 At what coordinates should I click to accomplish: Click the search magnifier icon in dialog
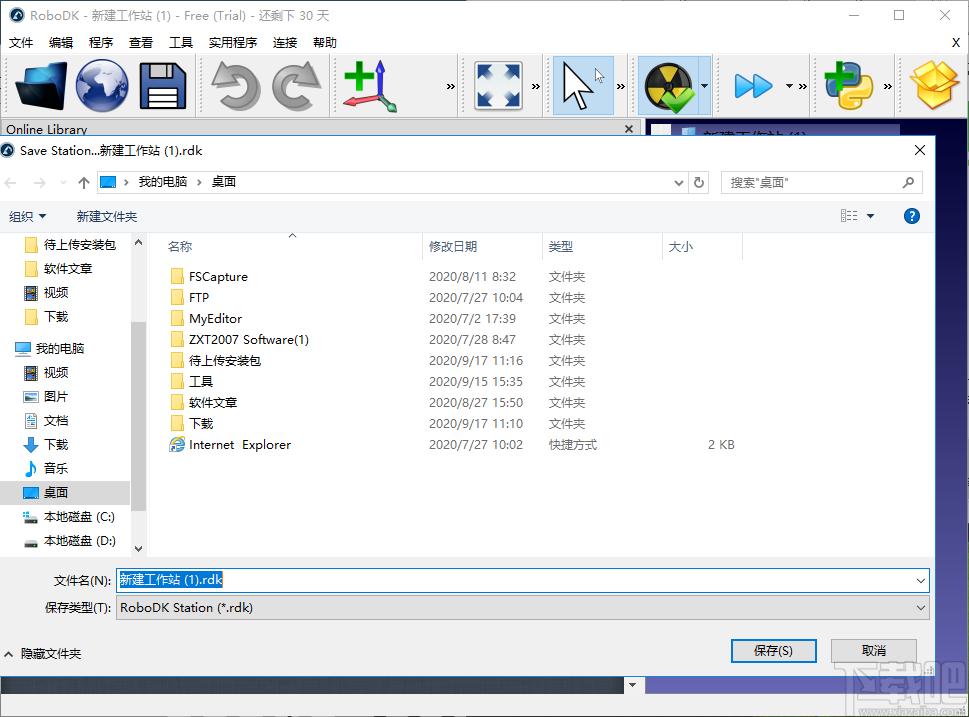pyautogui.click(x=908, y=182)
